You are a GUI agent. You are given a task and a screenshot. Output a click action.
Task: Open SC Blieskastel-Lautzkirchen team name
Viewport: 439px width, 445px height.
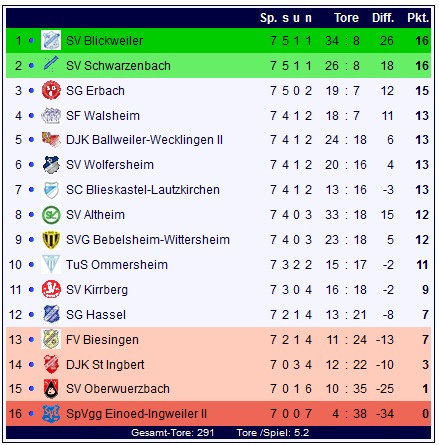[143, 190]
